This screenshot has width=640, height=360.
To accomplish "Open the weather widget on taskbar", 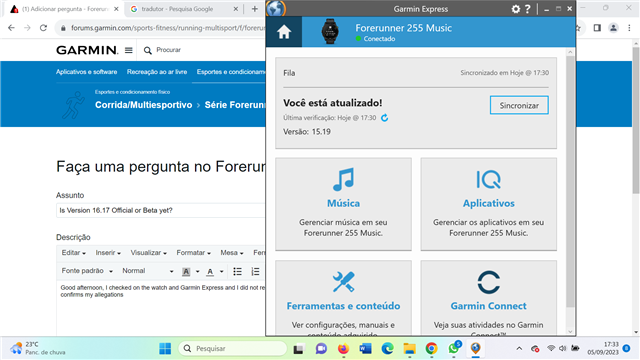I will [38, 348].
